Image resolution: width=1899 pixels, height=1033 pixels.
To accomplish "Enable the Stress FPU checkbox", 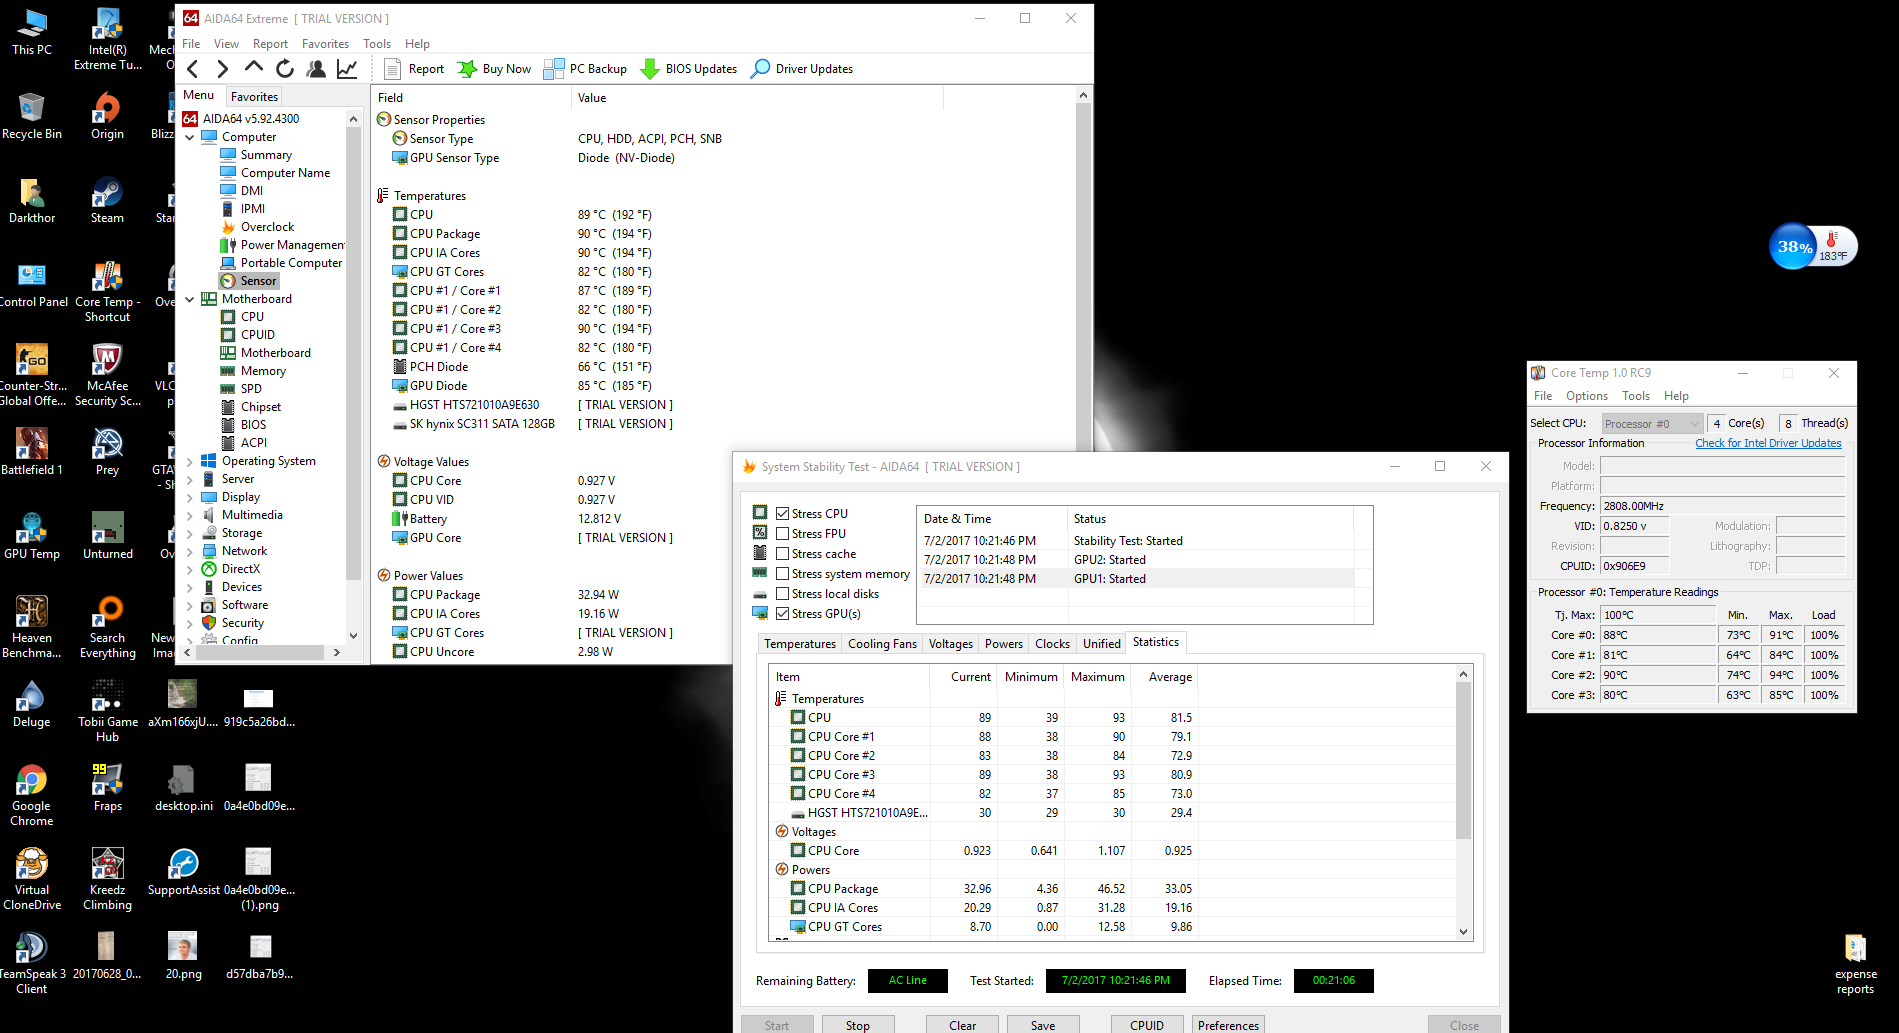I will pos(783,534).
